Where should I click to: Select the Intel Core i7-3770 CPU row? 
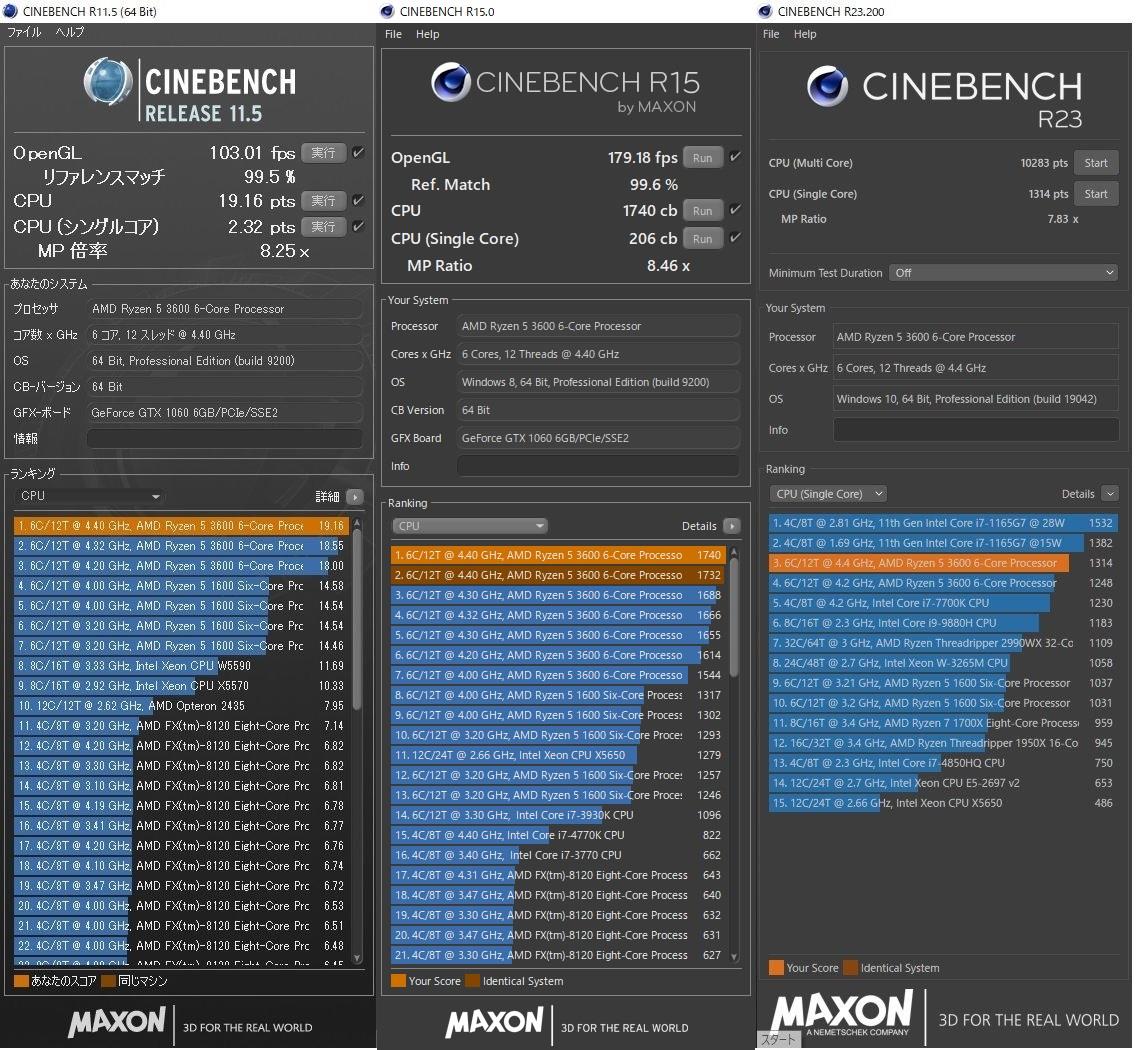click(x=558, y=855)
